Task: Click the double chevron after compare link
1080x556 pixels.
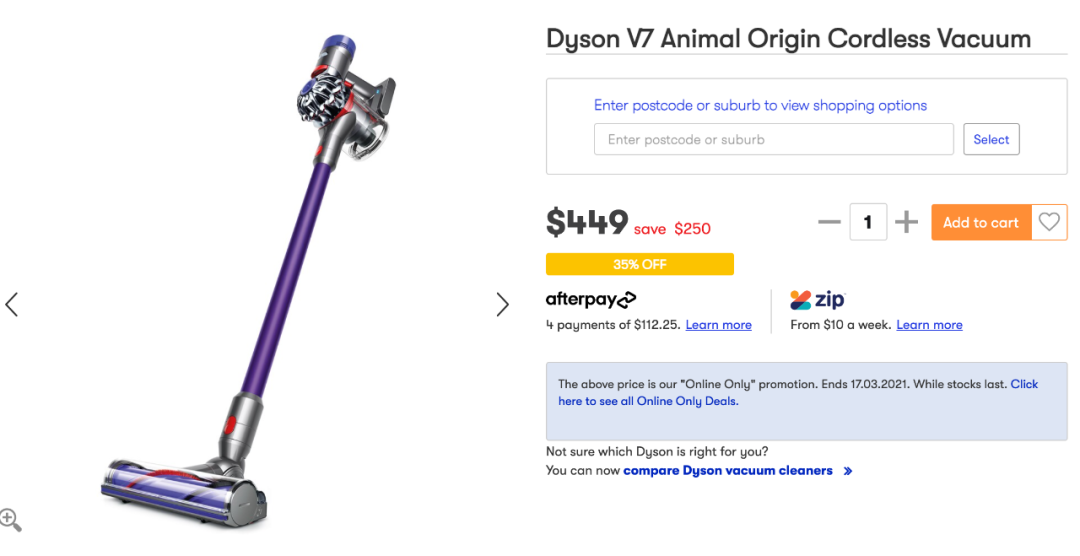Action: (848, 471)
